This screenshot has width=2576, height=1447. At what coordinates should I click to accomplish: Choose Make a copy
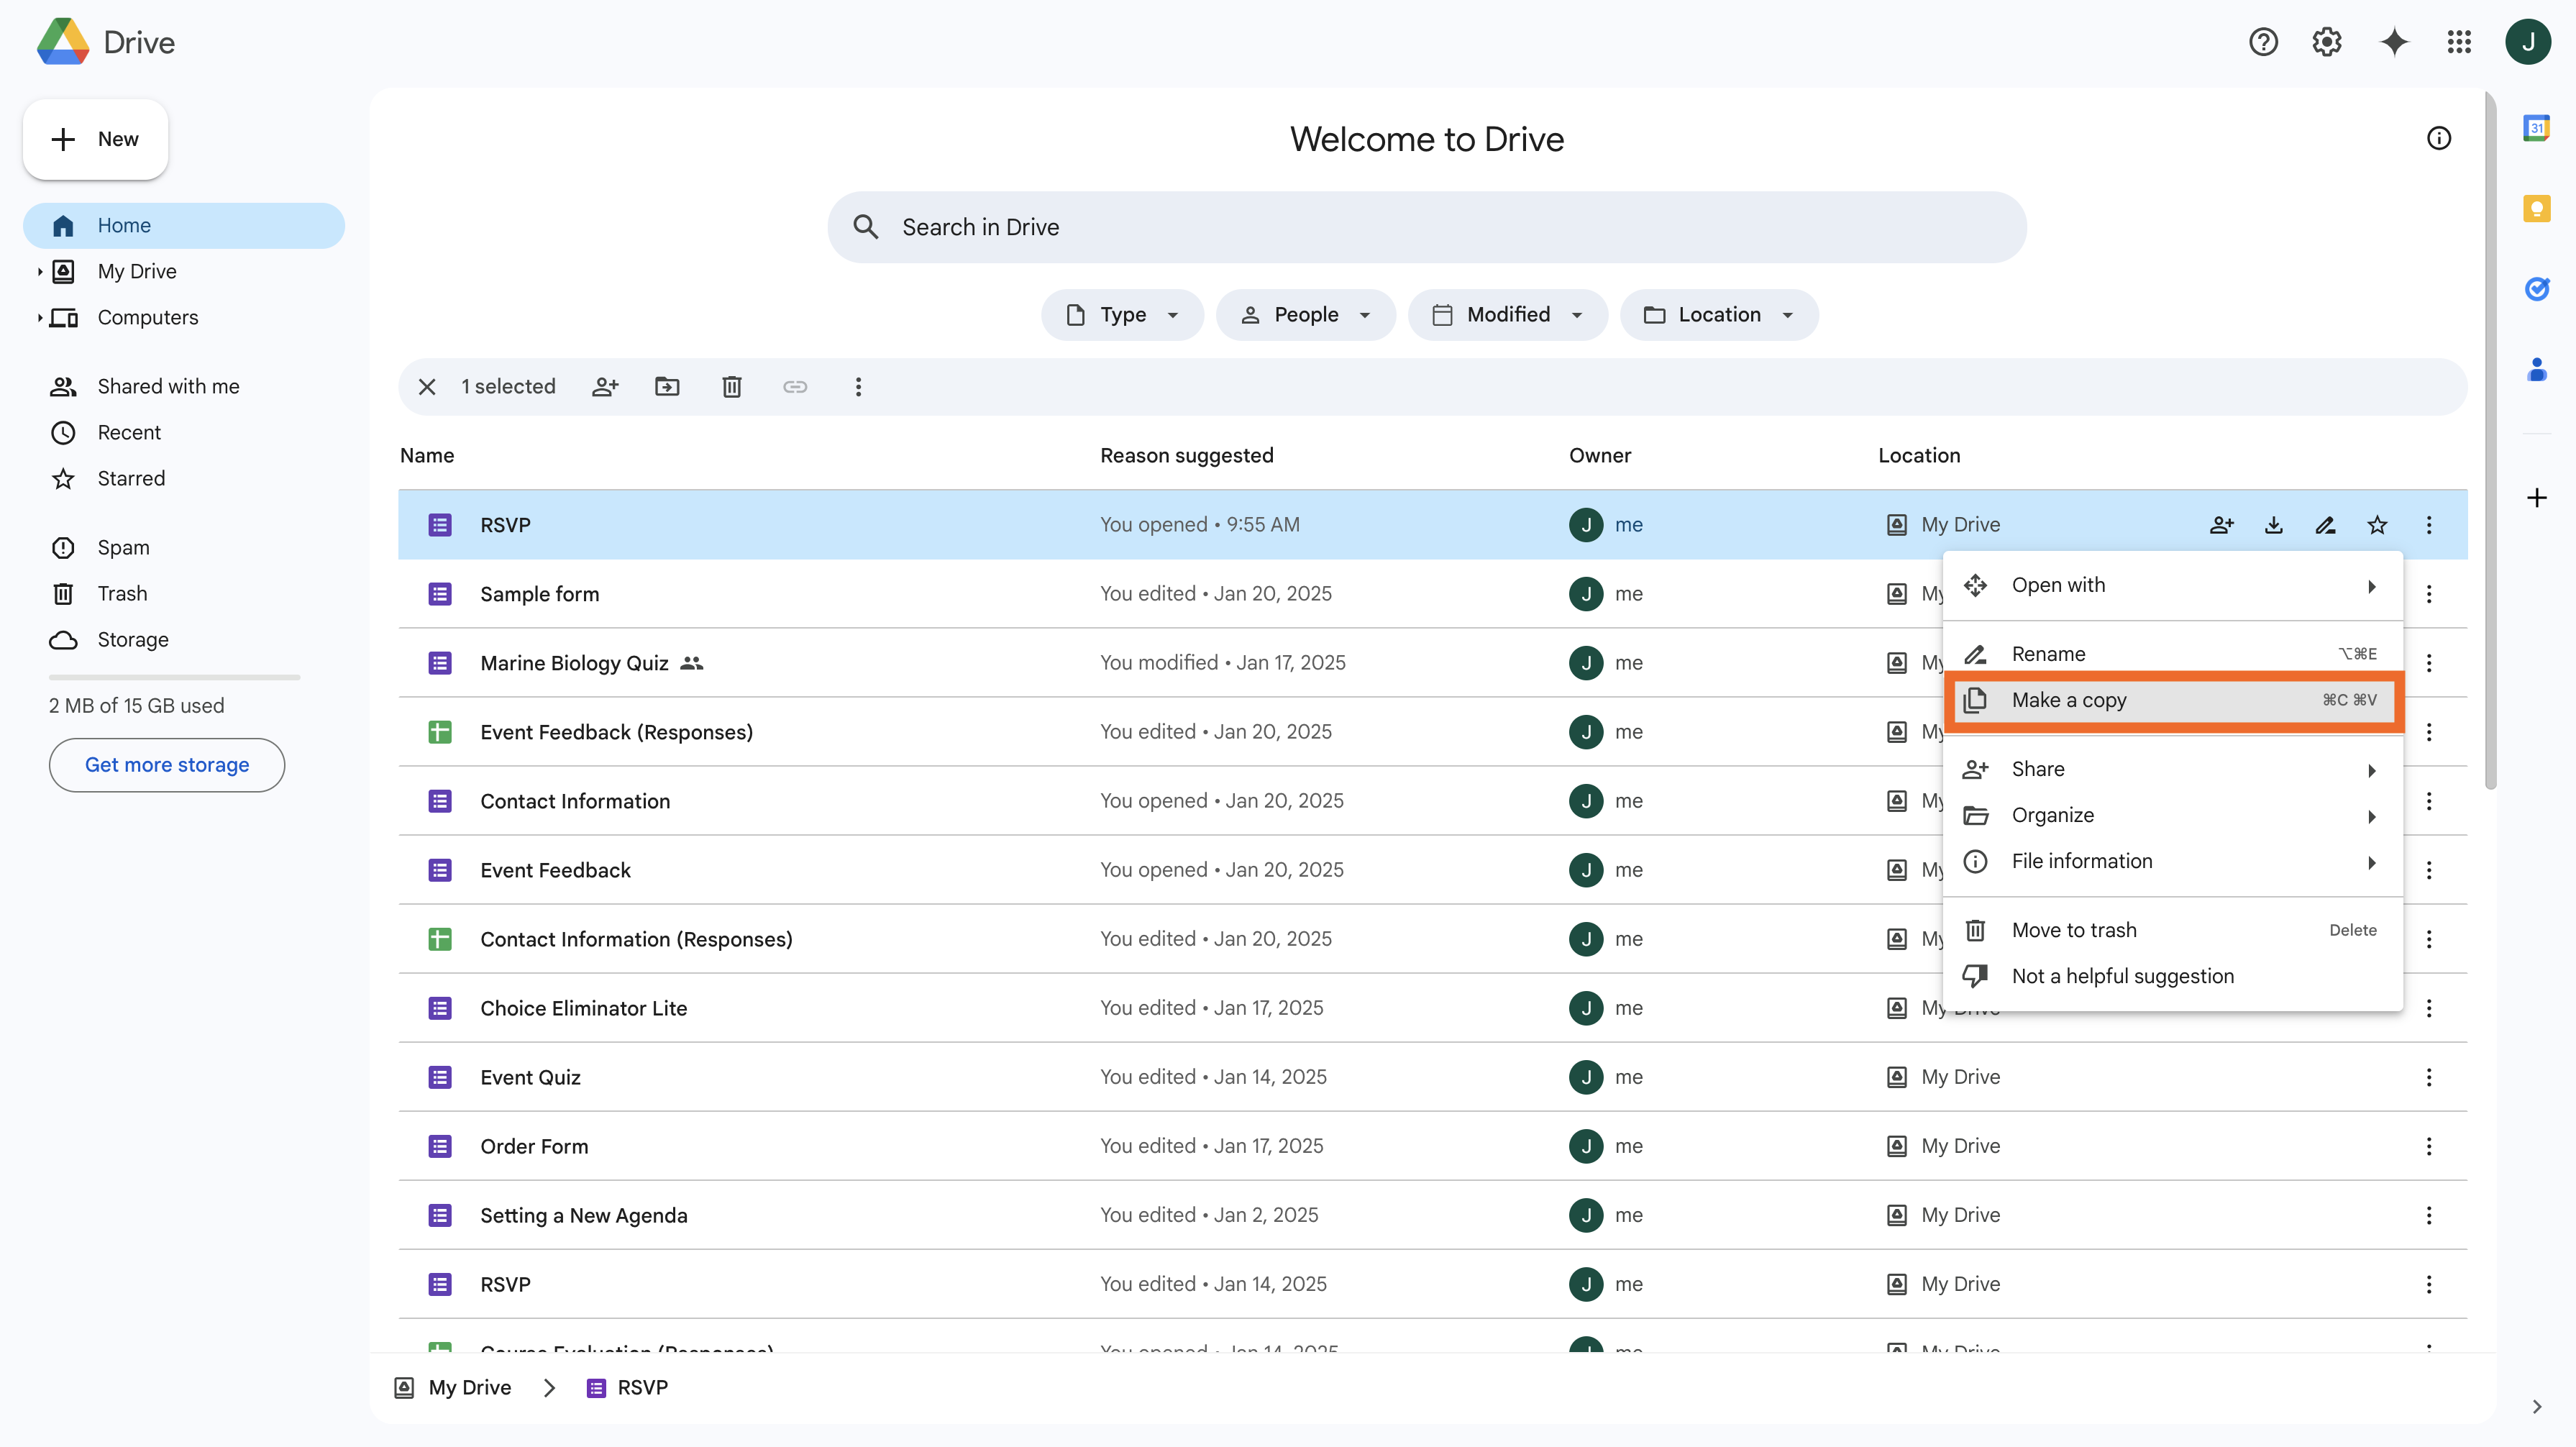2172,700
